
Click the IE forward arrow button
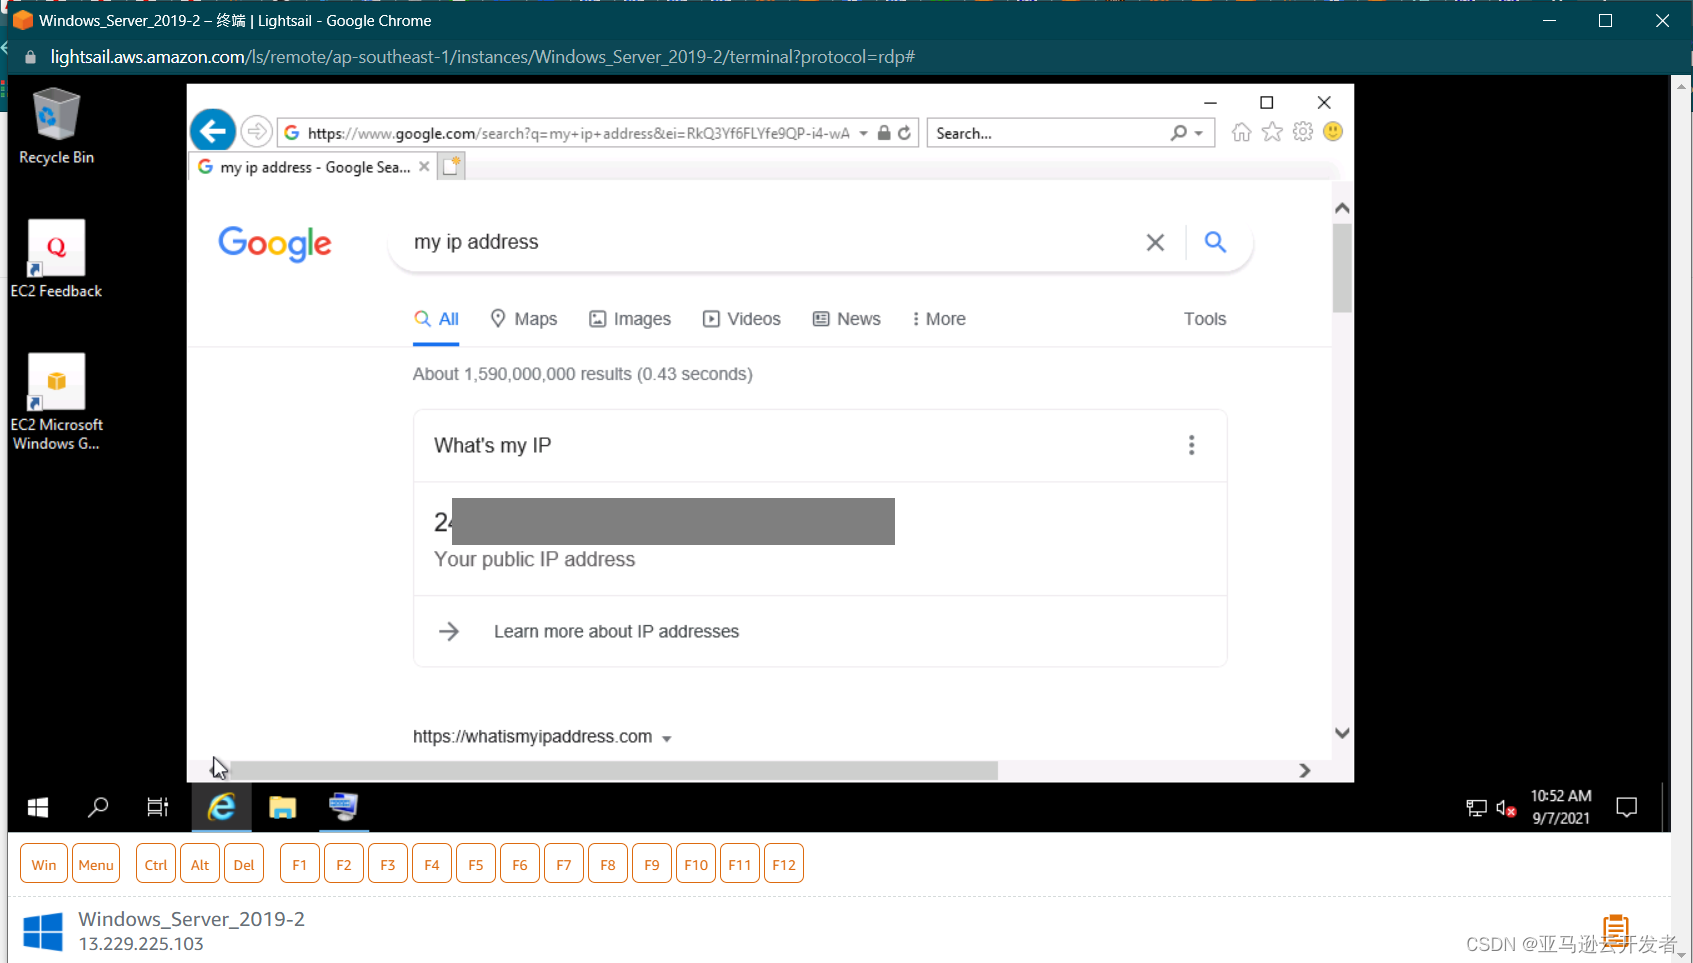[257, 131]
